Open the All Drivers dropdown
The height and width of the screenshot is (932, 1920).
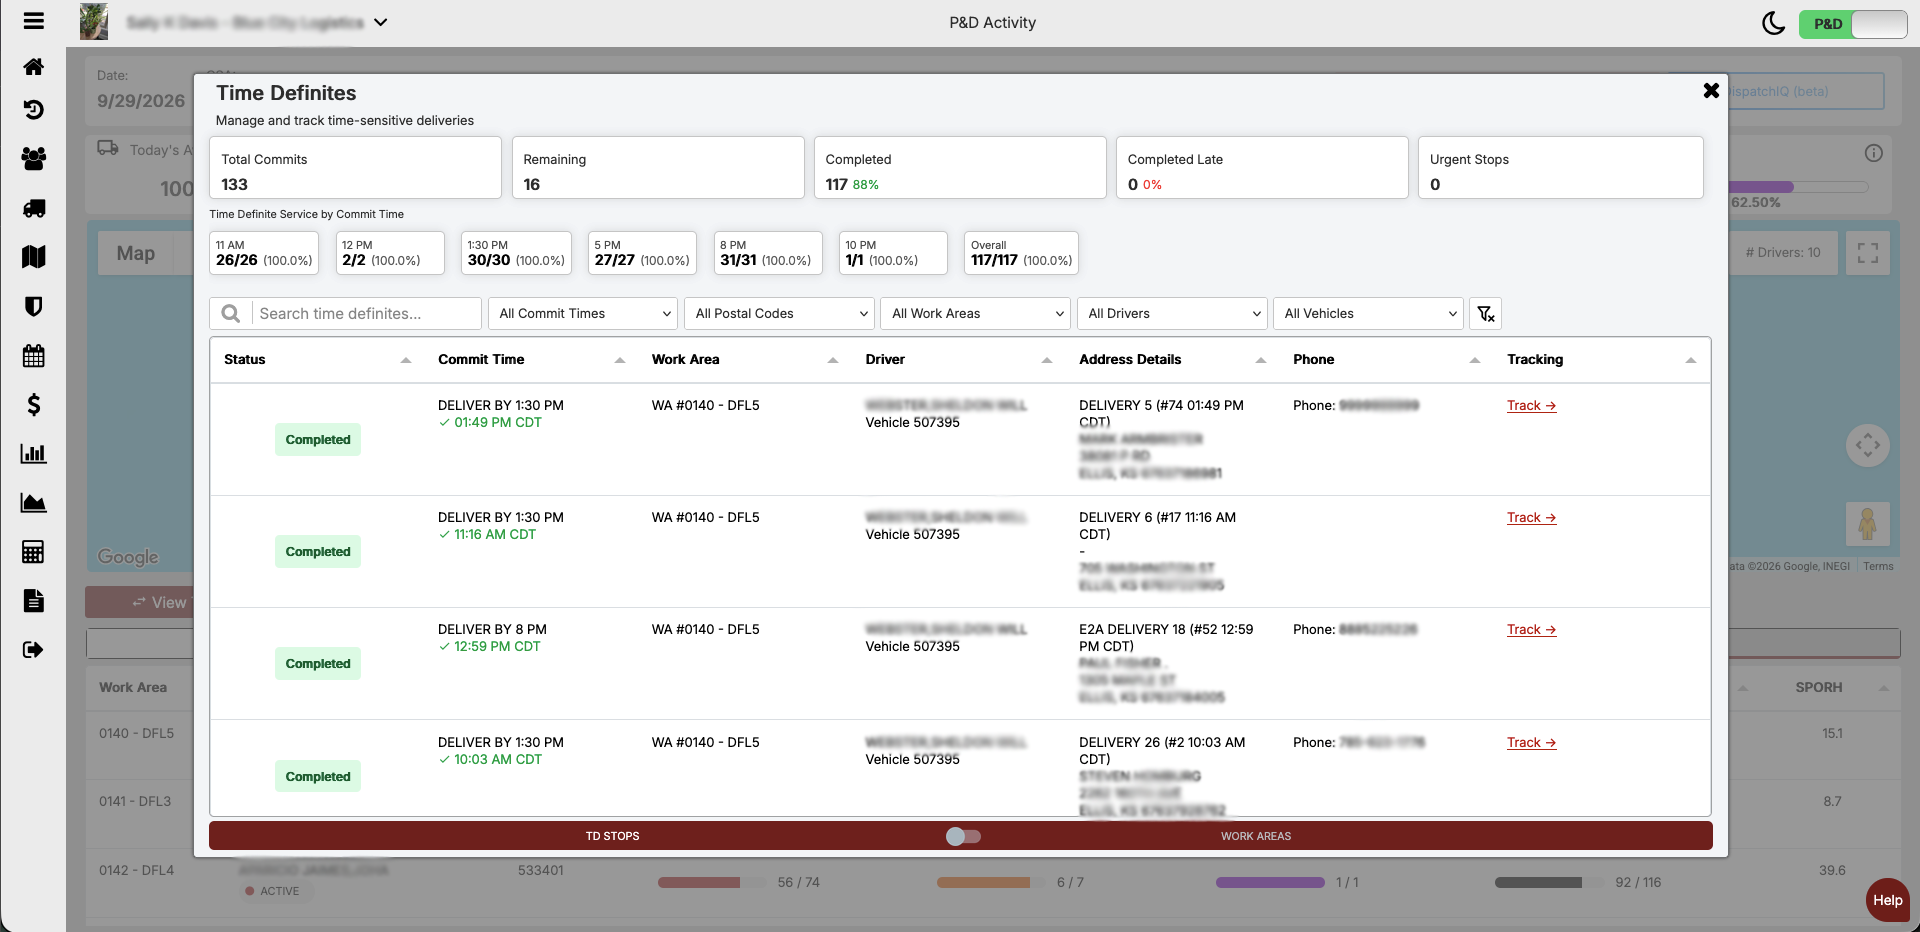1172,314
